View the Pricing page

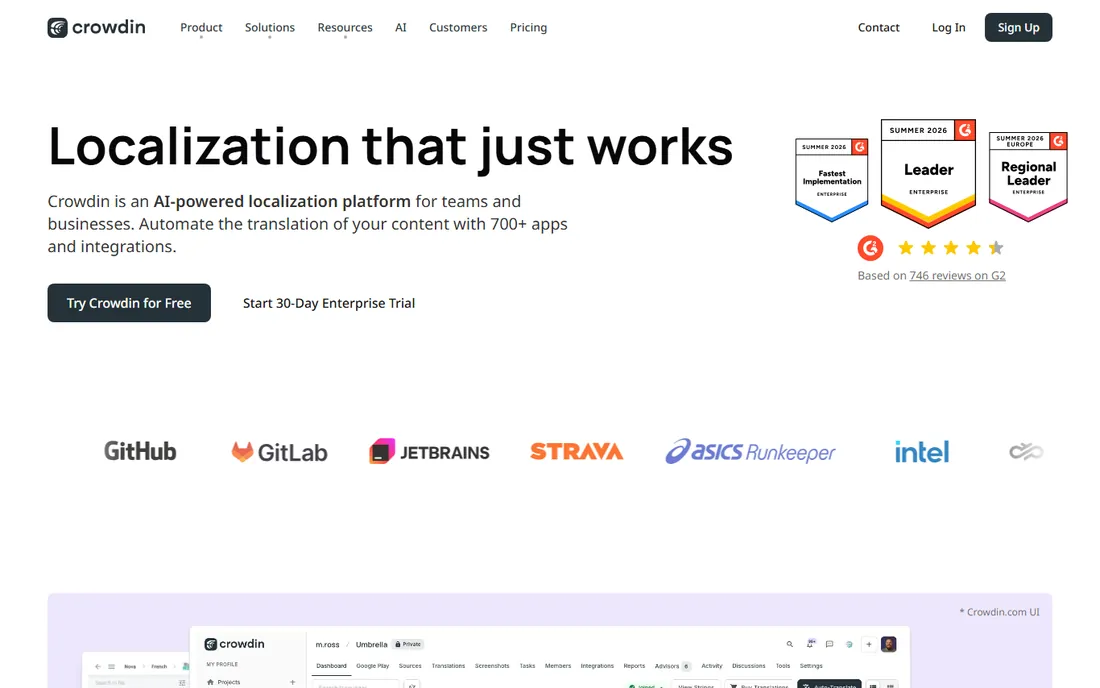(528, 27)
